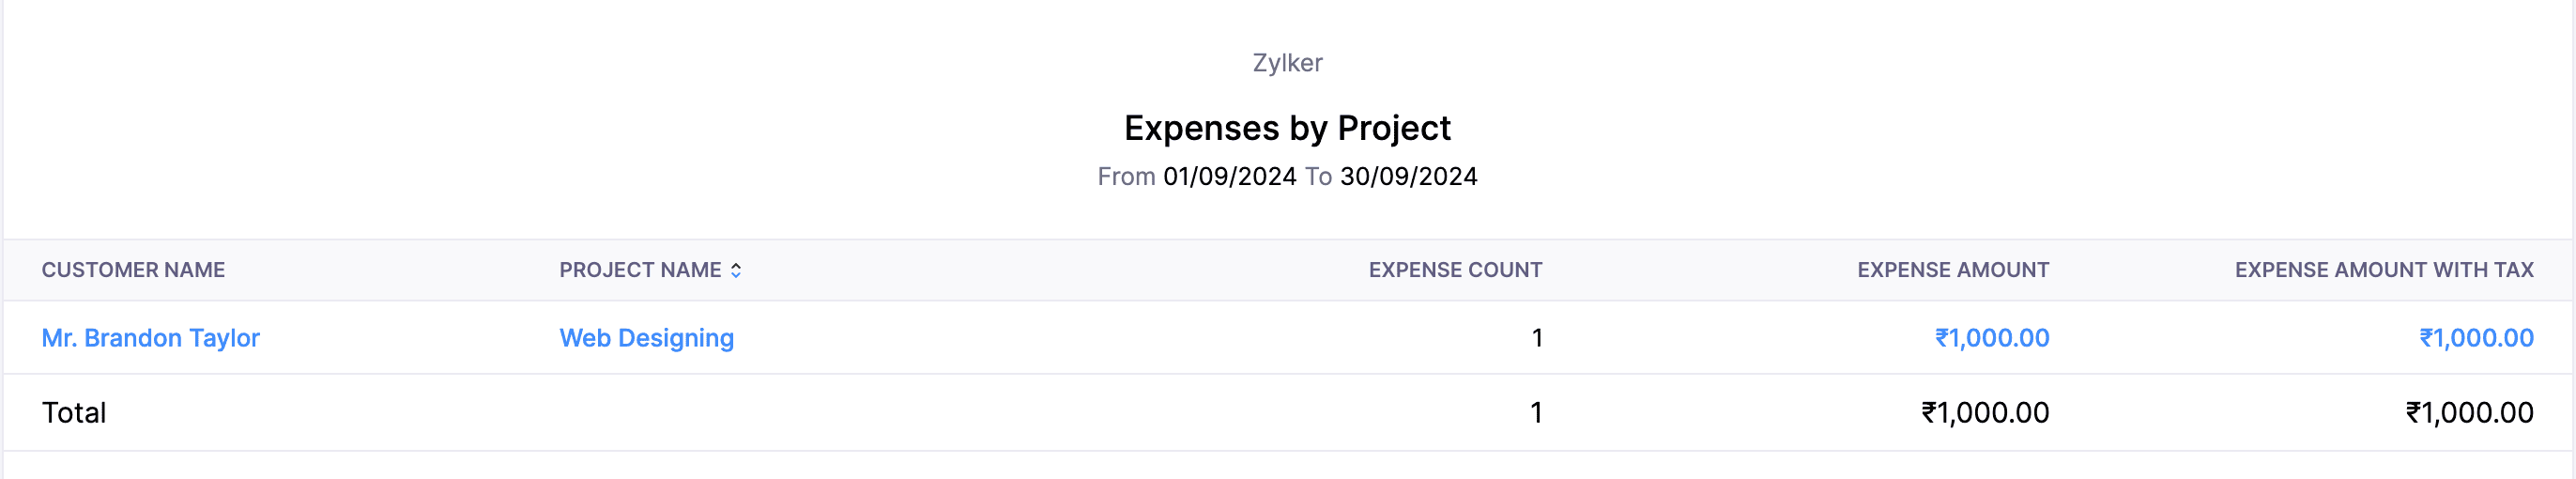The image size is (2576, 479).
Task: Select the Total expense amount with tax
Action: [x=2468, y=412]
